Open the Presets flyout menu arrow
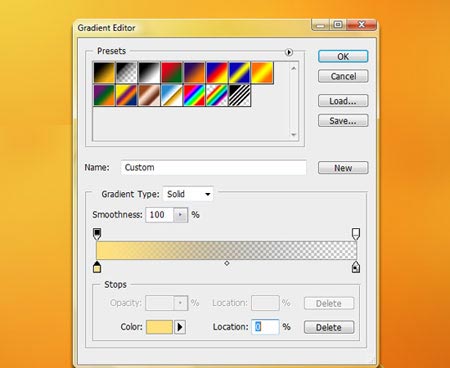Screen dimensions: 450x368 pos(289,52)
